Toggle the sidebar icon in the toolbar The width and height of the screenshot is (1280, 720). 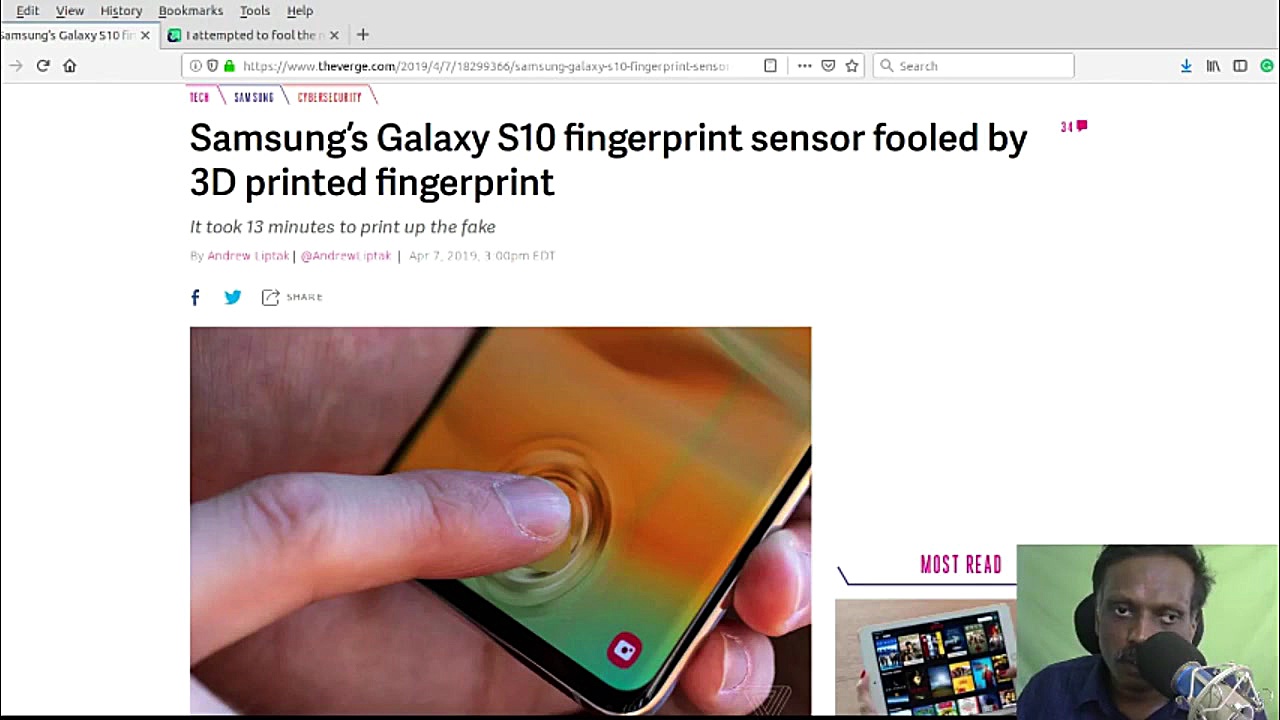tap(1240, 66)
